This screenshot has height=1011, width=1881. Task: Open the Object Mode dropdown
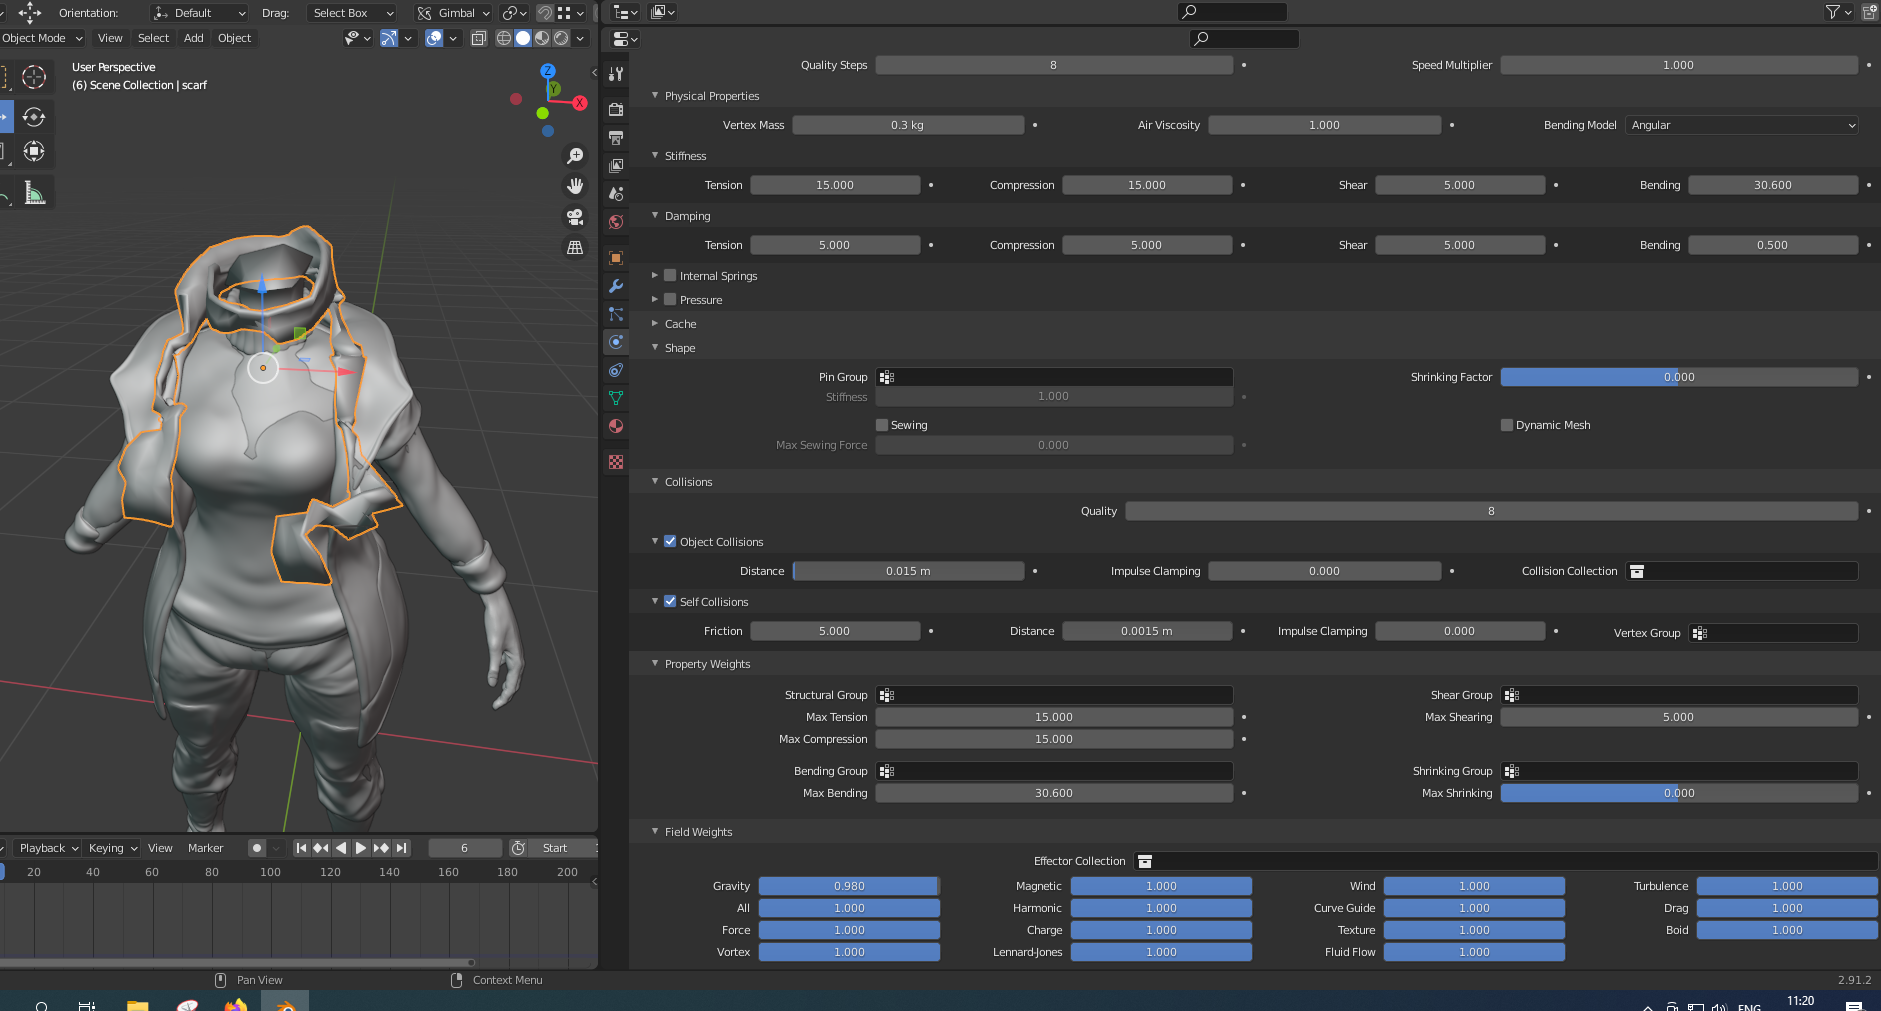tap(41, 38)
